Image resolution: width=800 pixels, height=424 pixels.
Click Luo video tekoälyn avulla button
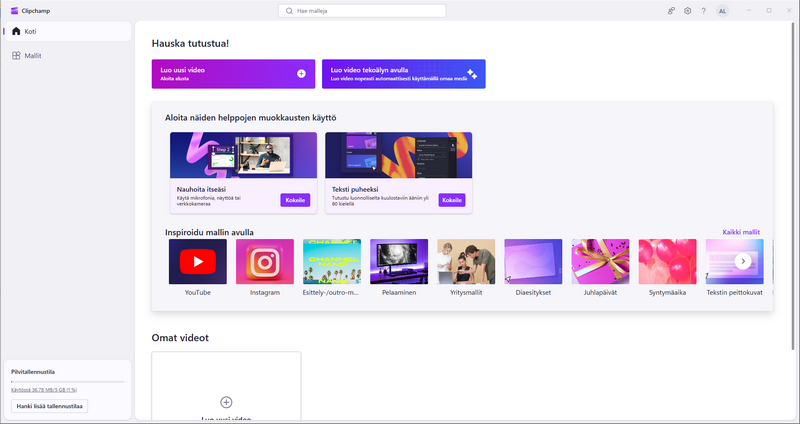point(404,74)
